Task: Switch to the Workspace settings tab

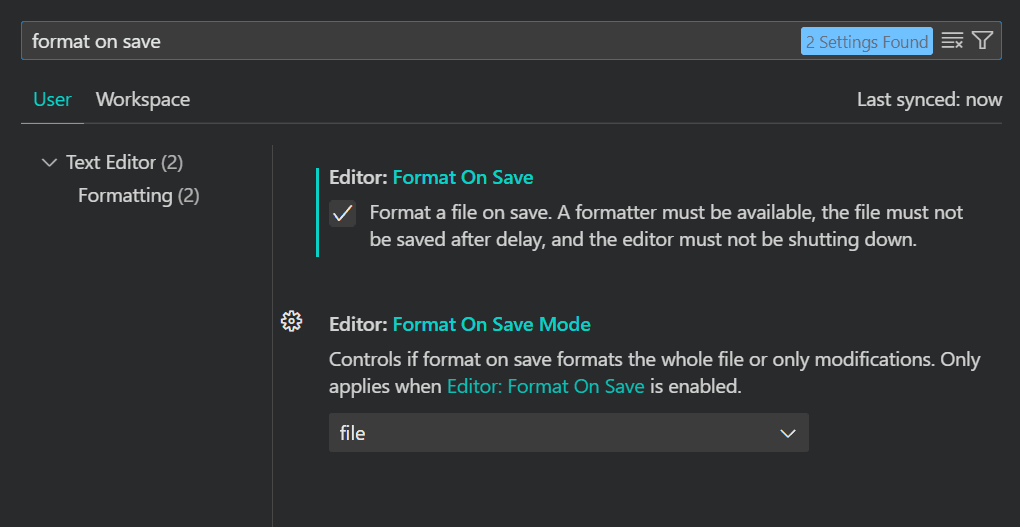Action: click(143, 100)
